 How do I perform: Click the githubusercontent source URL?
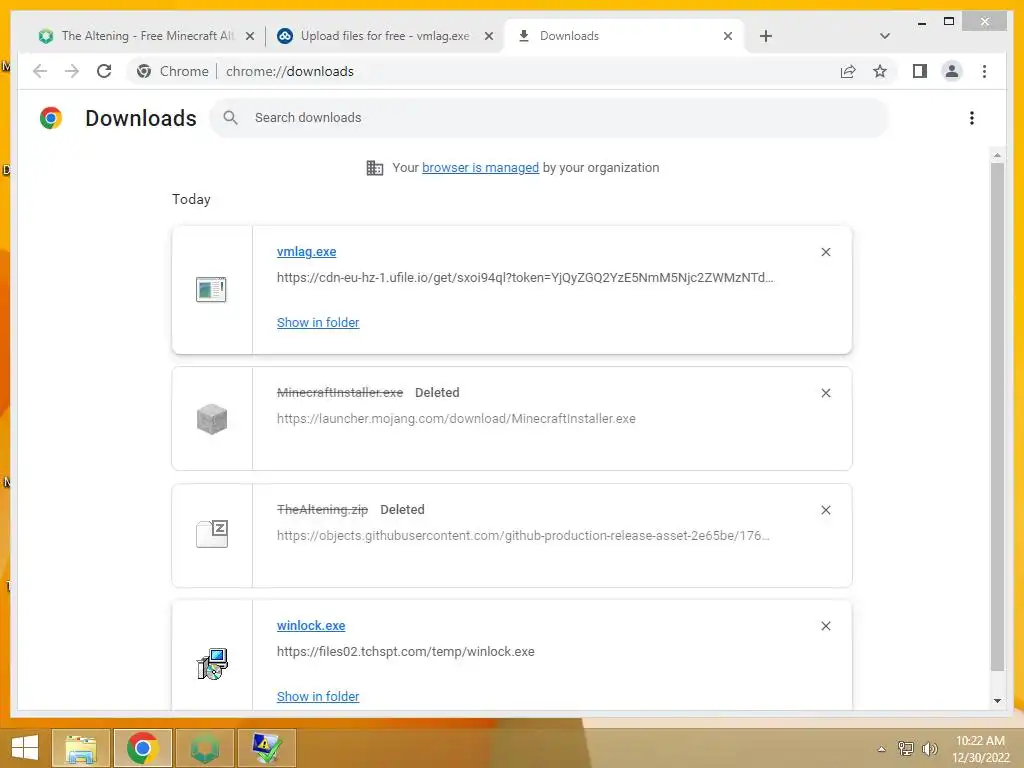click(523, 536)
